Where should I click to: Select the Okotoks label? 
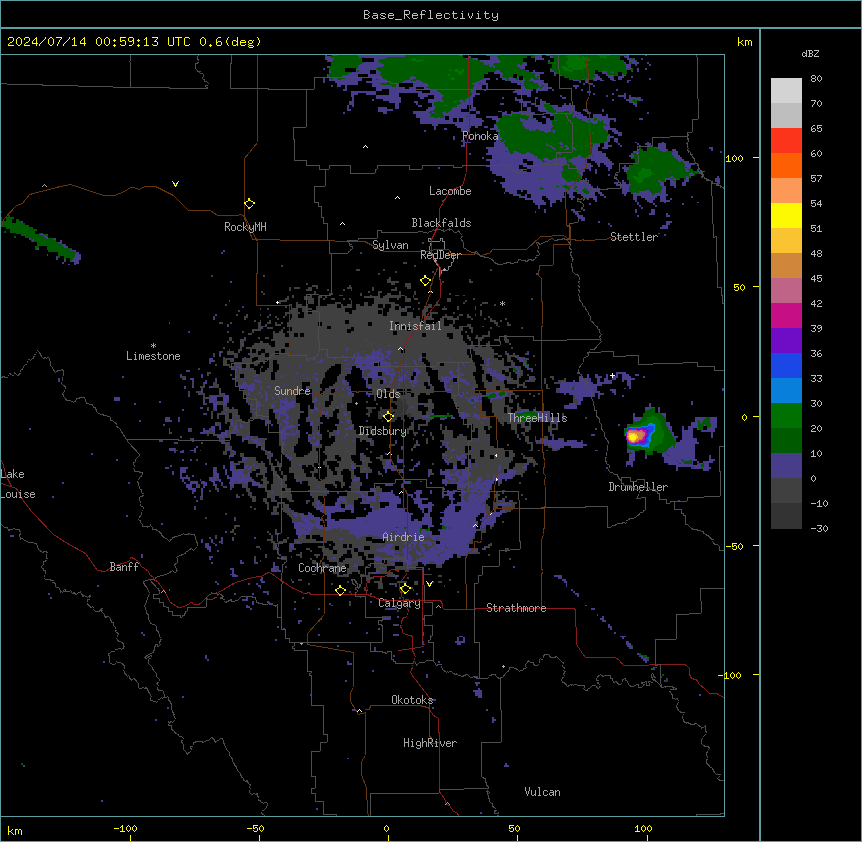412,700
